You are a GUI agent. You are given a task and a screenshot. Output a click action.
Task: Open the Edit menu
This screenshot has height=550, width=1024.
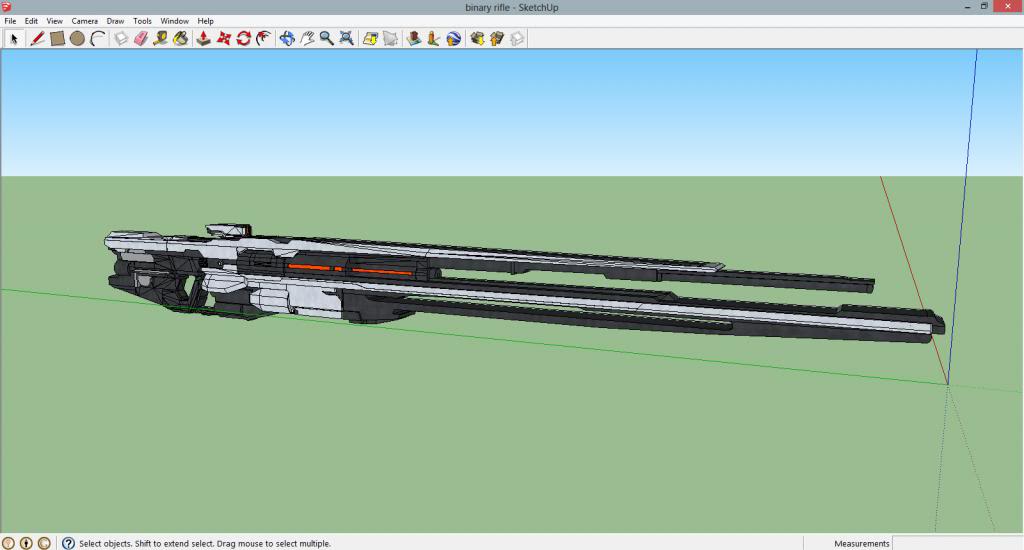[31, 21]
